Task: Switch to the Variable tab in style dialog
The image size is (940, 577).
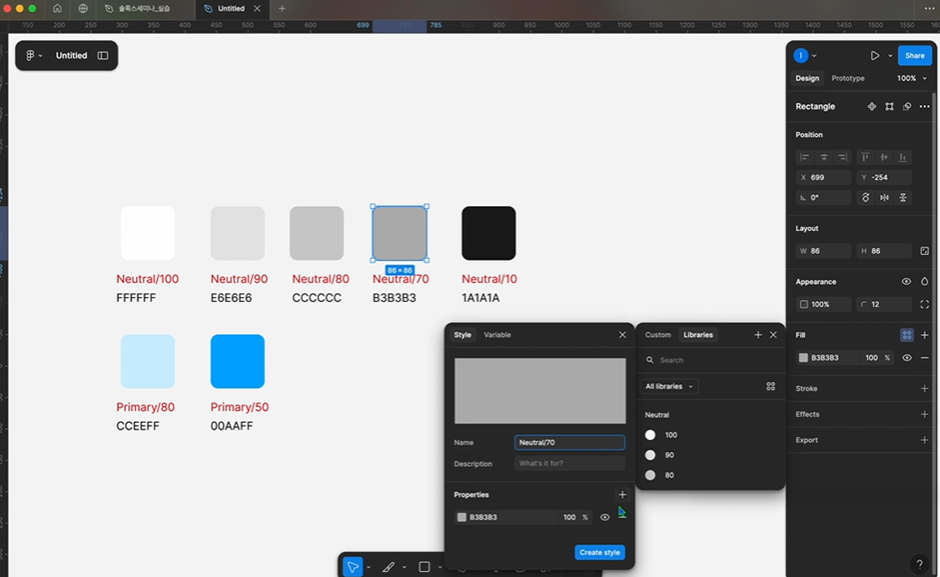Action: click(x=497, y=335)
